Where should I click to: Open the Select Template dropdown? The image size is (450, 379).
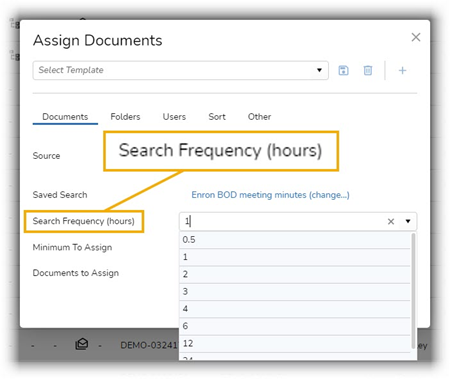pyautogui.click(x=181, y=70)
